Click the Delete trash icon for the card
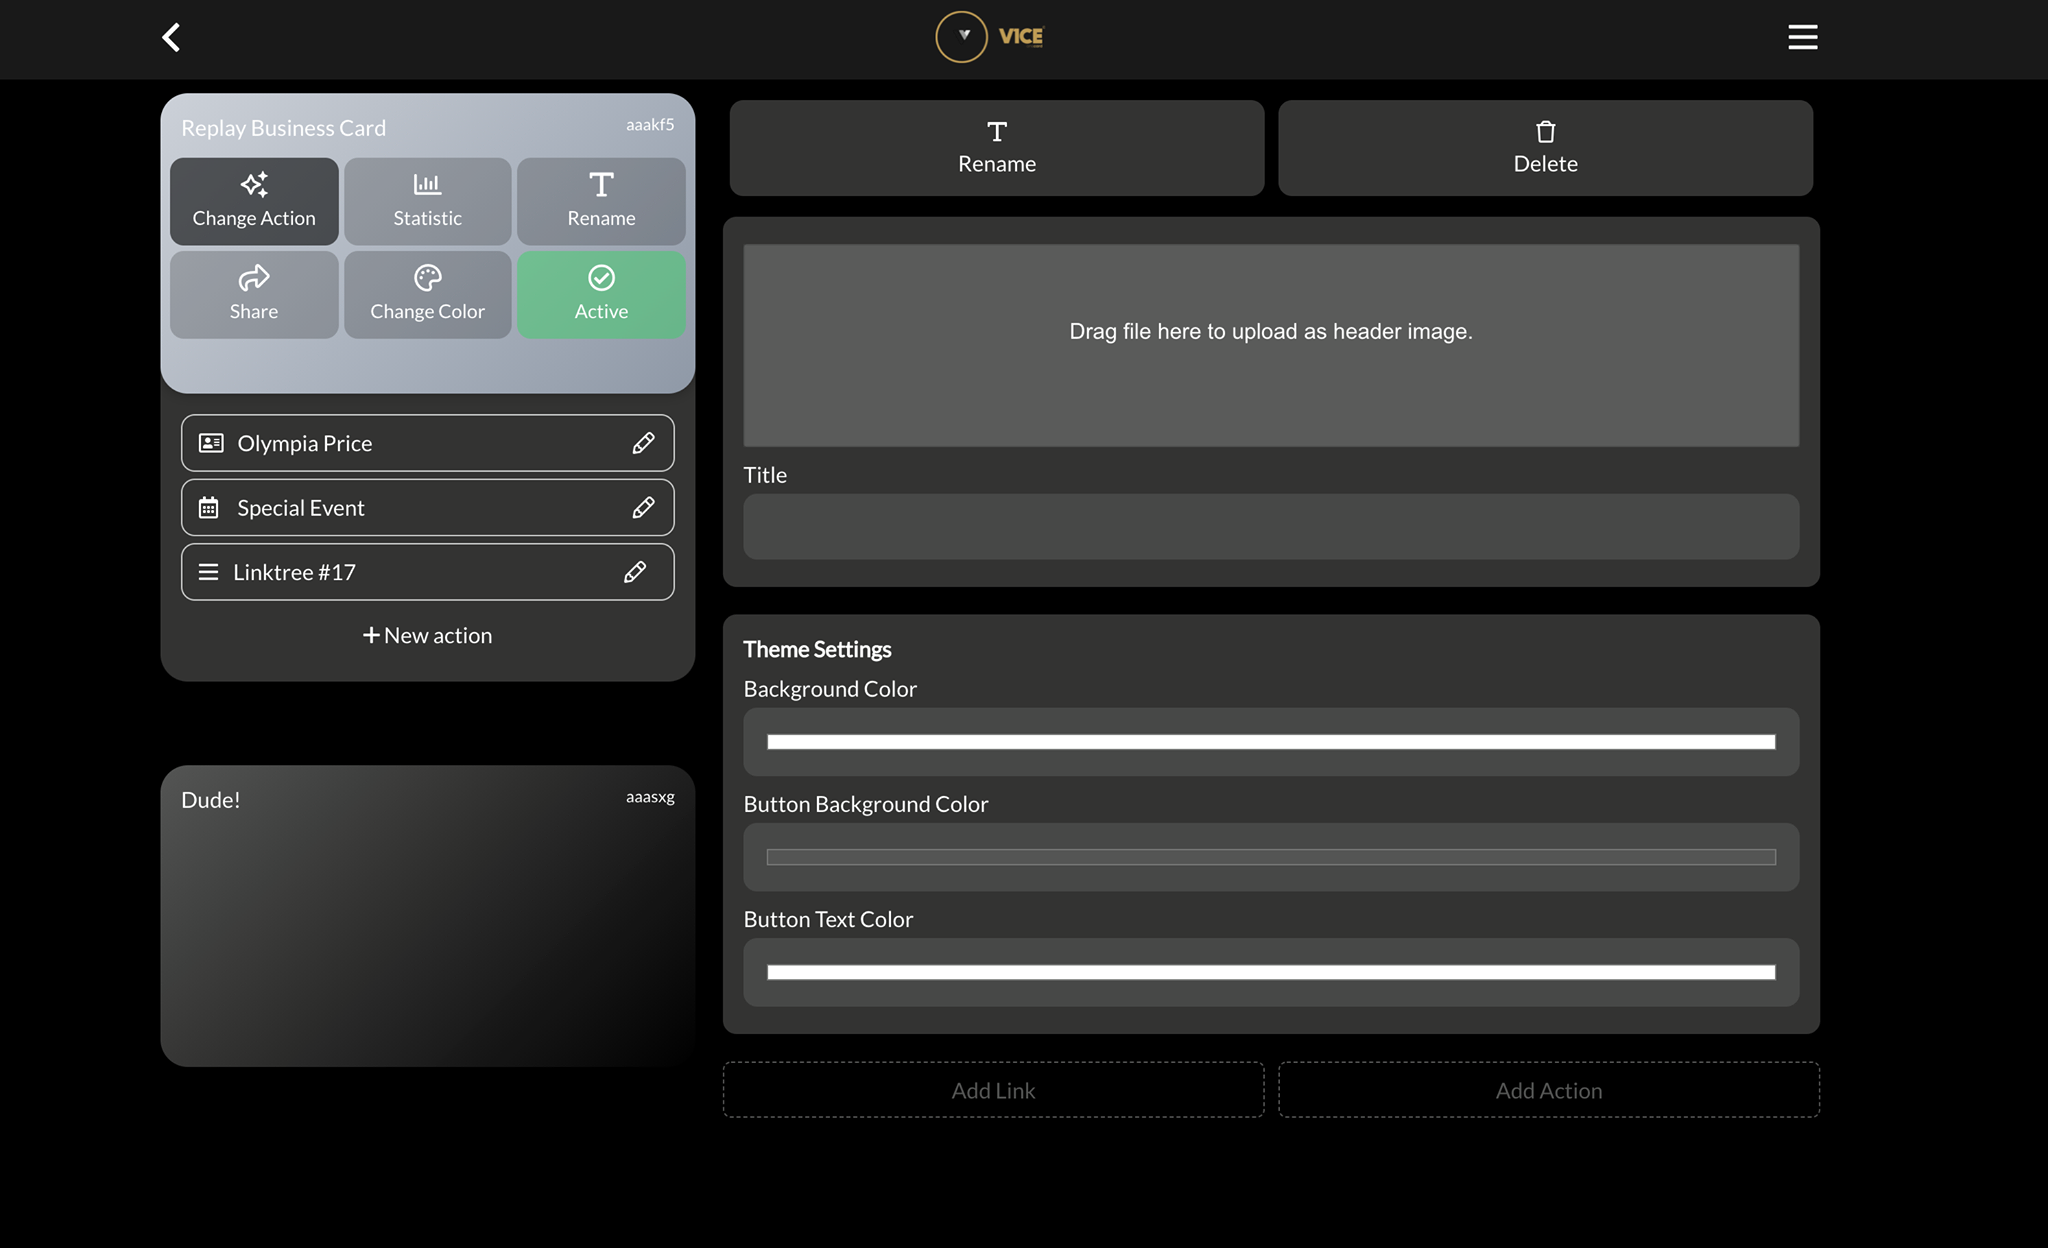Viewport: 2048px width, 1248px height. pos(1544,132)
